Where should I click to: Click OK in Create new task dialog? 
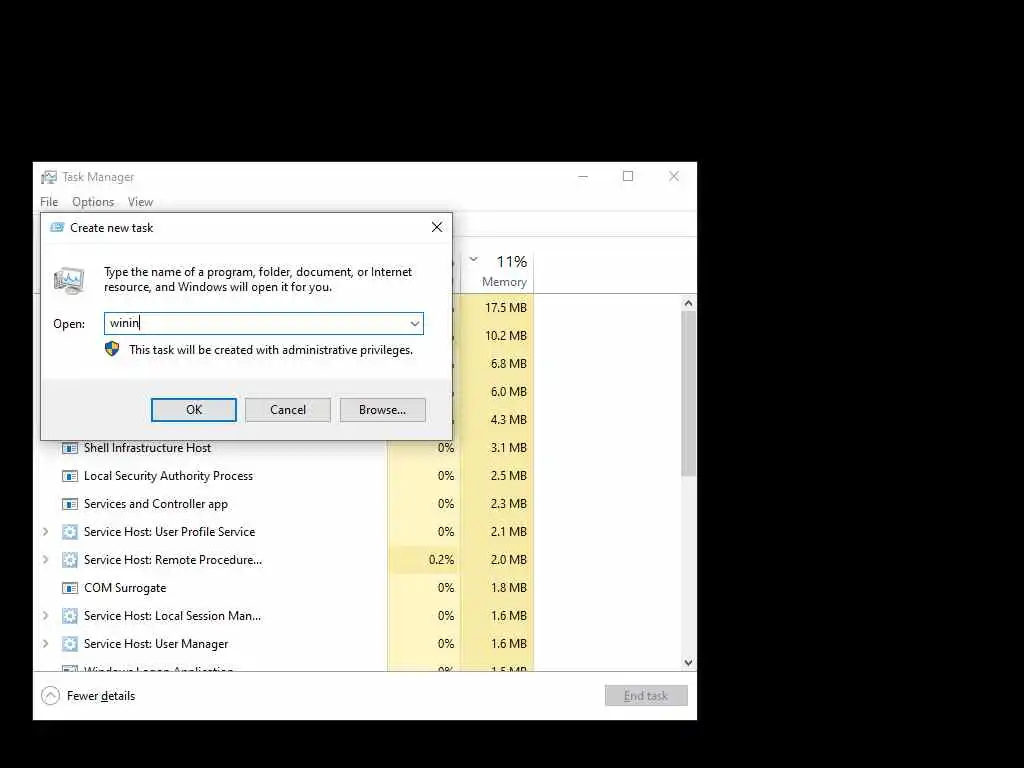[194, 409]
